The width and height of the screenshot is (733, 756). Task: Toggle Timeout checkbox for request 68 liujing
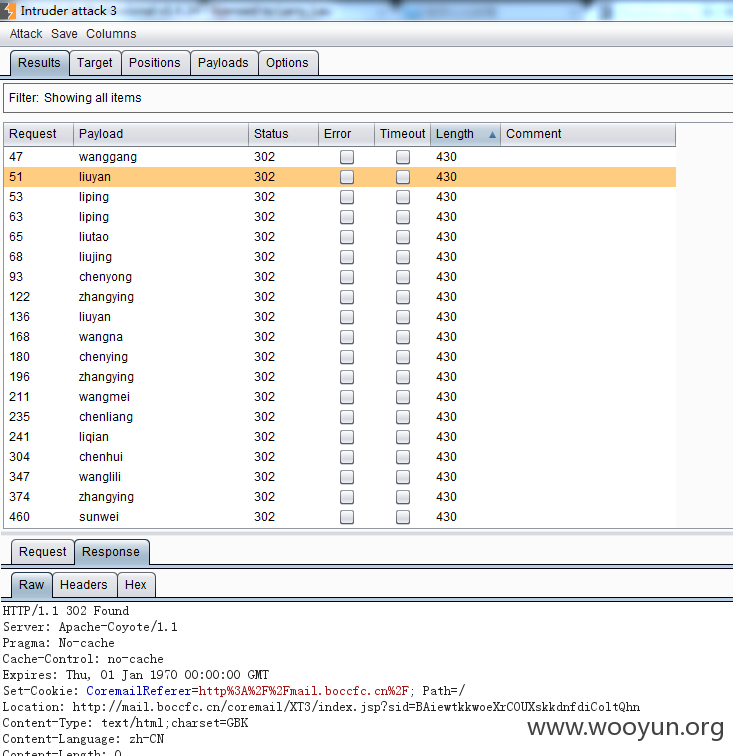(403, 257)
